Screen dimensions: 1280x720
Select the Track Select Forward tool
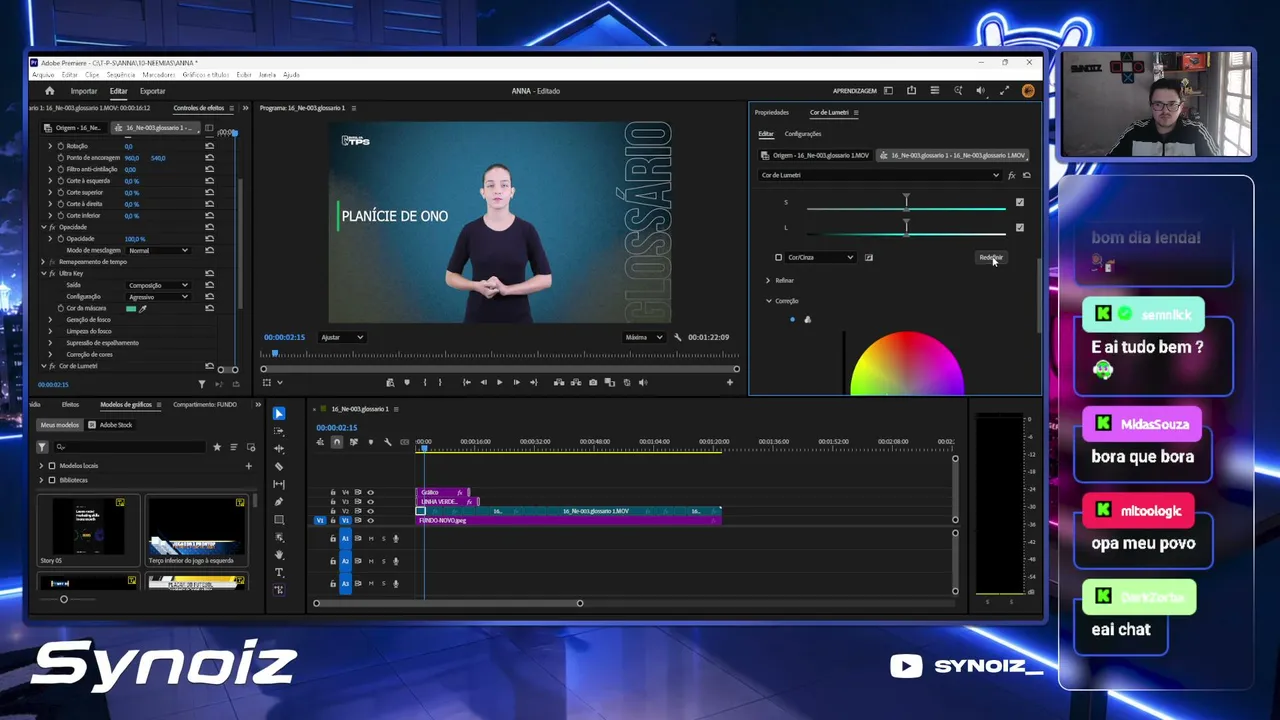[x=279, y=431]
